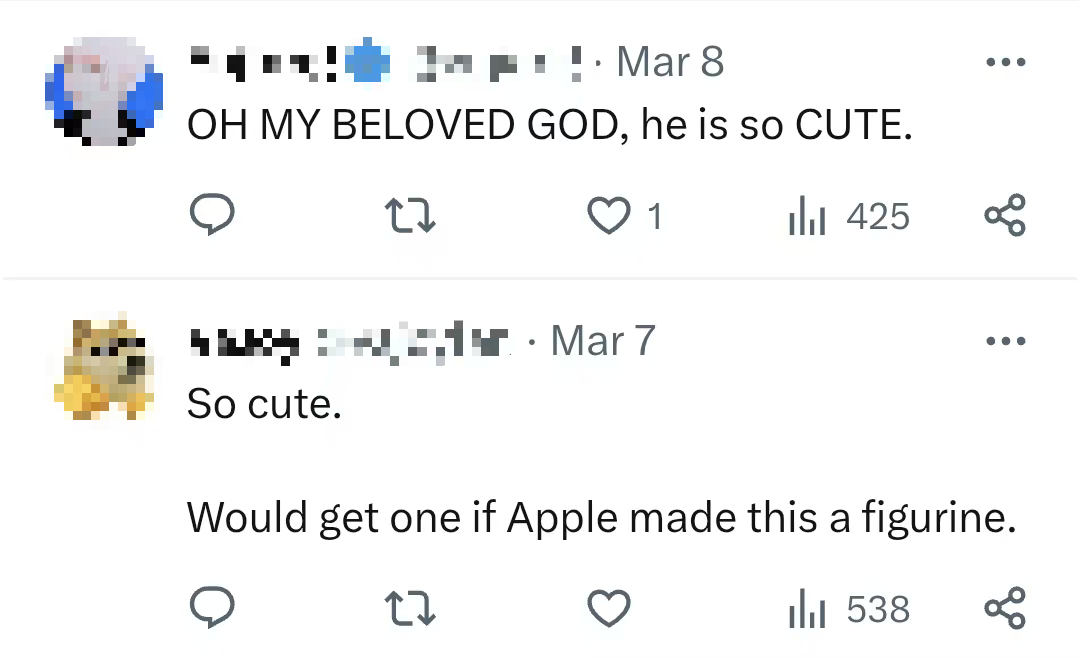The image size is (1080, 658).
Task: Open more options for Mar 8 tweet
Action: tap(1005, 62)
